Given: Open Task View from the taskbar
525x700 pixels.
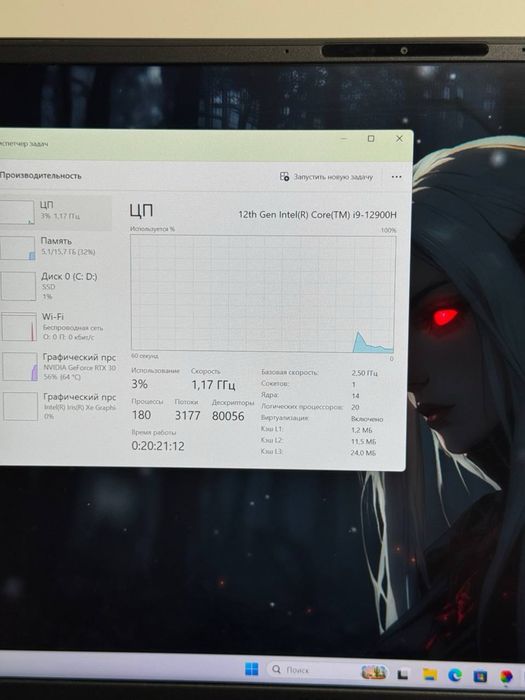Looking at the screenshot, I should point(403,674).
